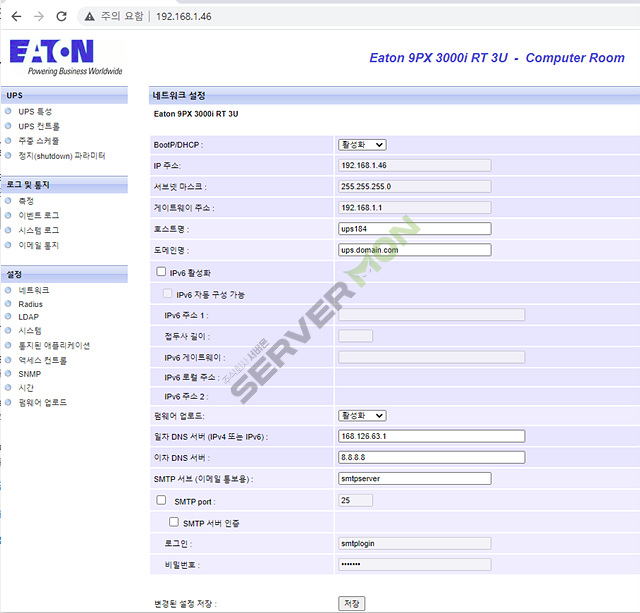The image size is (640, 613).
Task: Go to 주중 스케쥴 in the sidebar
Action: click(38, 141)
